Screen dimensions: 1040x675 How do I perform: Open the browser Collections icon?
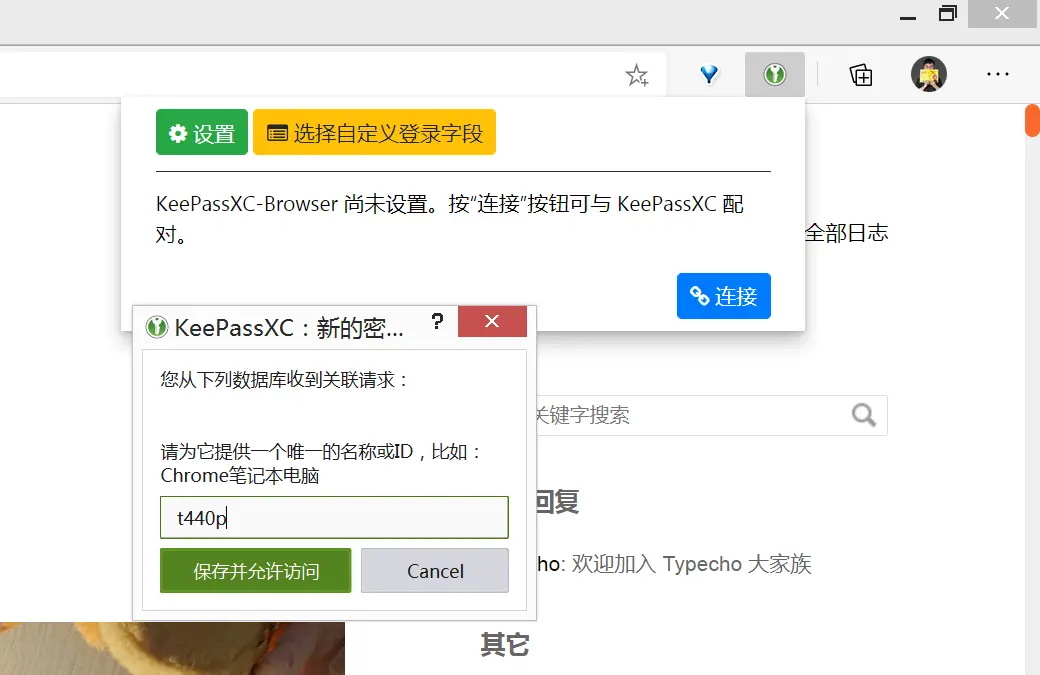click(x=861, y=75)
